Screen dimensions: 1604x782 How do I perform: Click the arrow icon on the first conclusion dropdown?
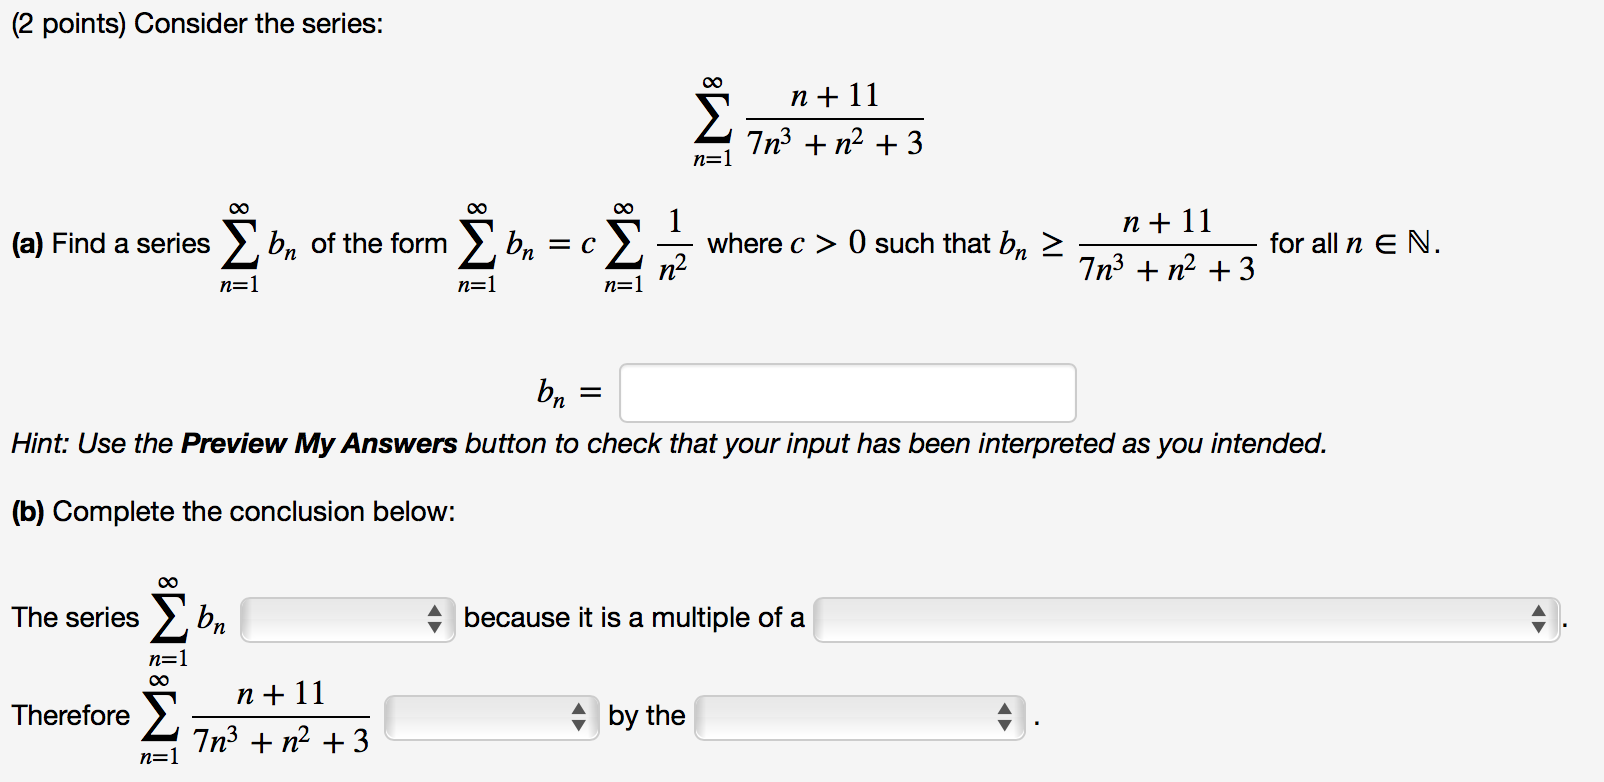click(x=437, y=620)
